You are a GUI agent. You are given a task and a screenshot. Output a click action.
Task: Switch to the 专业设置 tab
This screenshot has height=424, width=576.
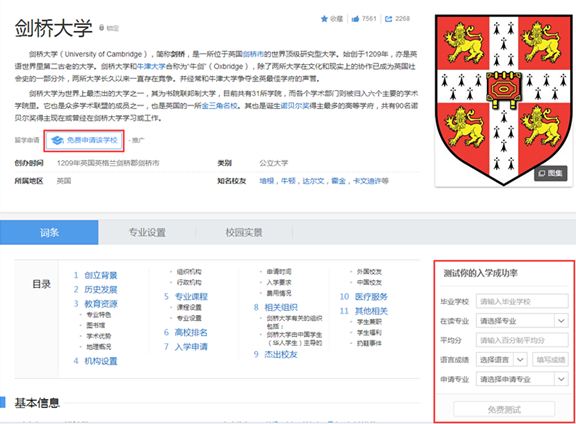(x=147, y=233)
